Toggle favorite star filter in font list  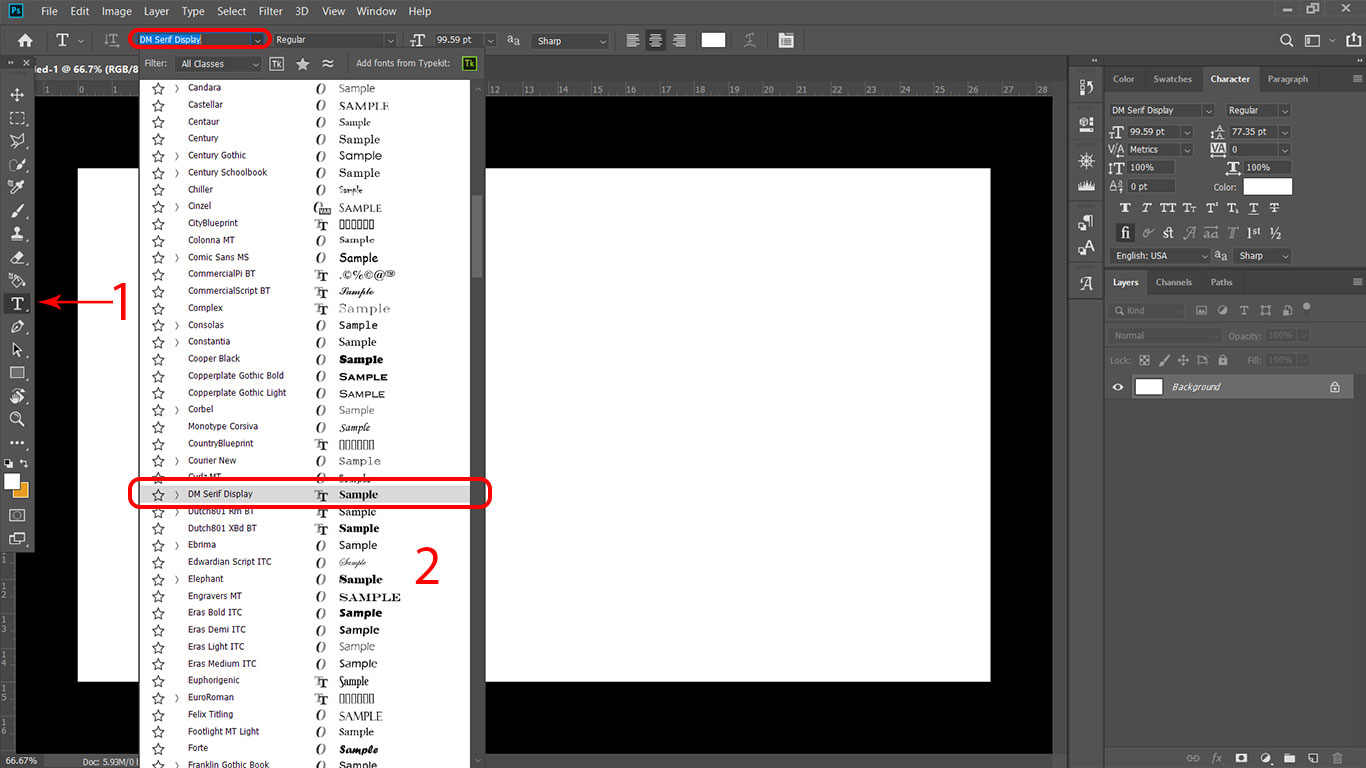pyautogui.click(x=302, y=64)
